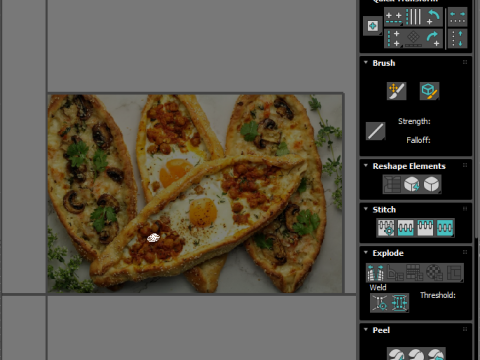
Task: Click the "Peel" title text
Action: coord(381,330)
